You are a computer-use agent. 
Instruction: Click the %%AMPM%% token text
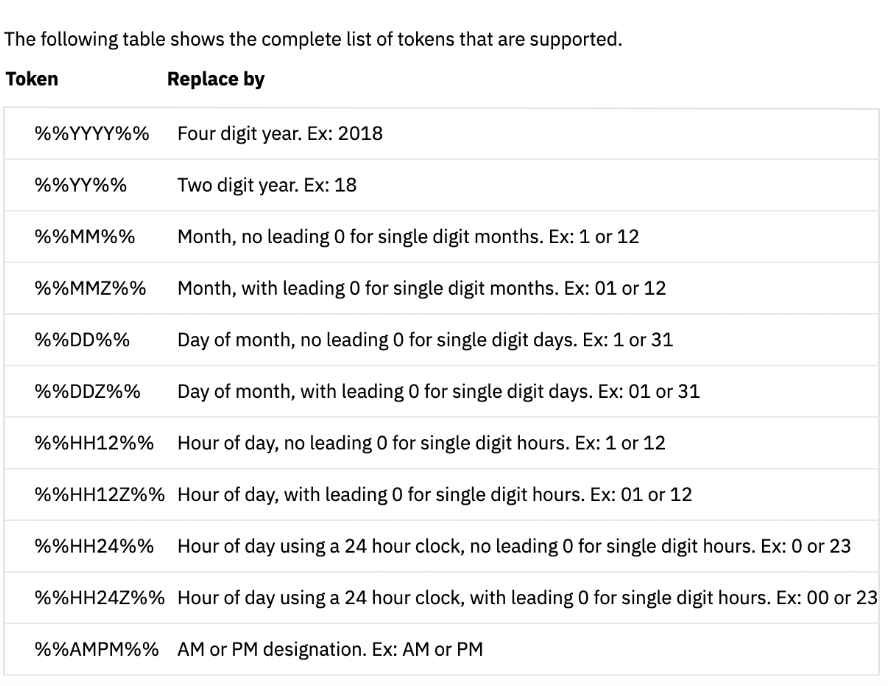point(97,650)
